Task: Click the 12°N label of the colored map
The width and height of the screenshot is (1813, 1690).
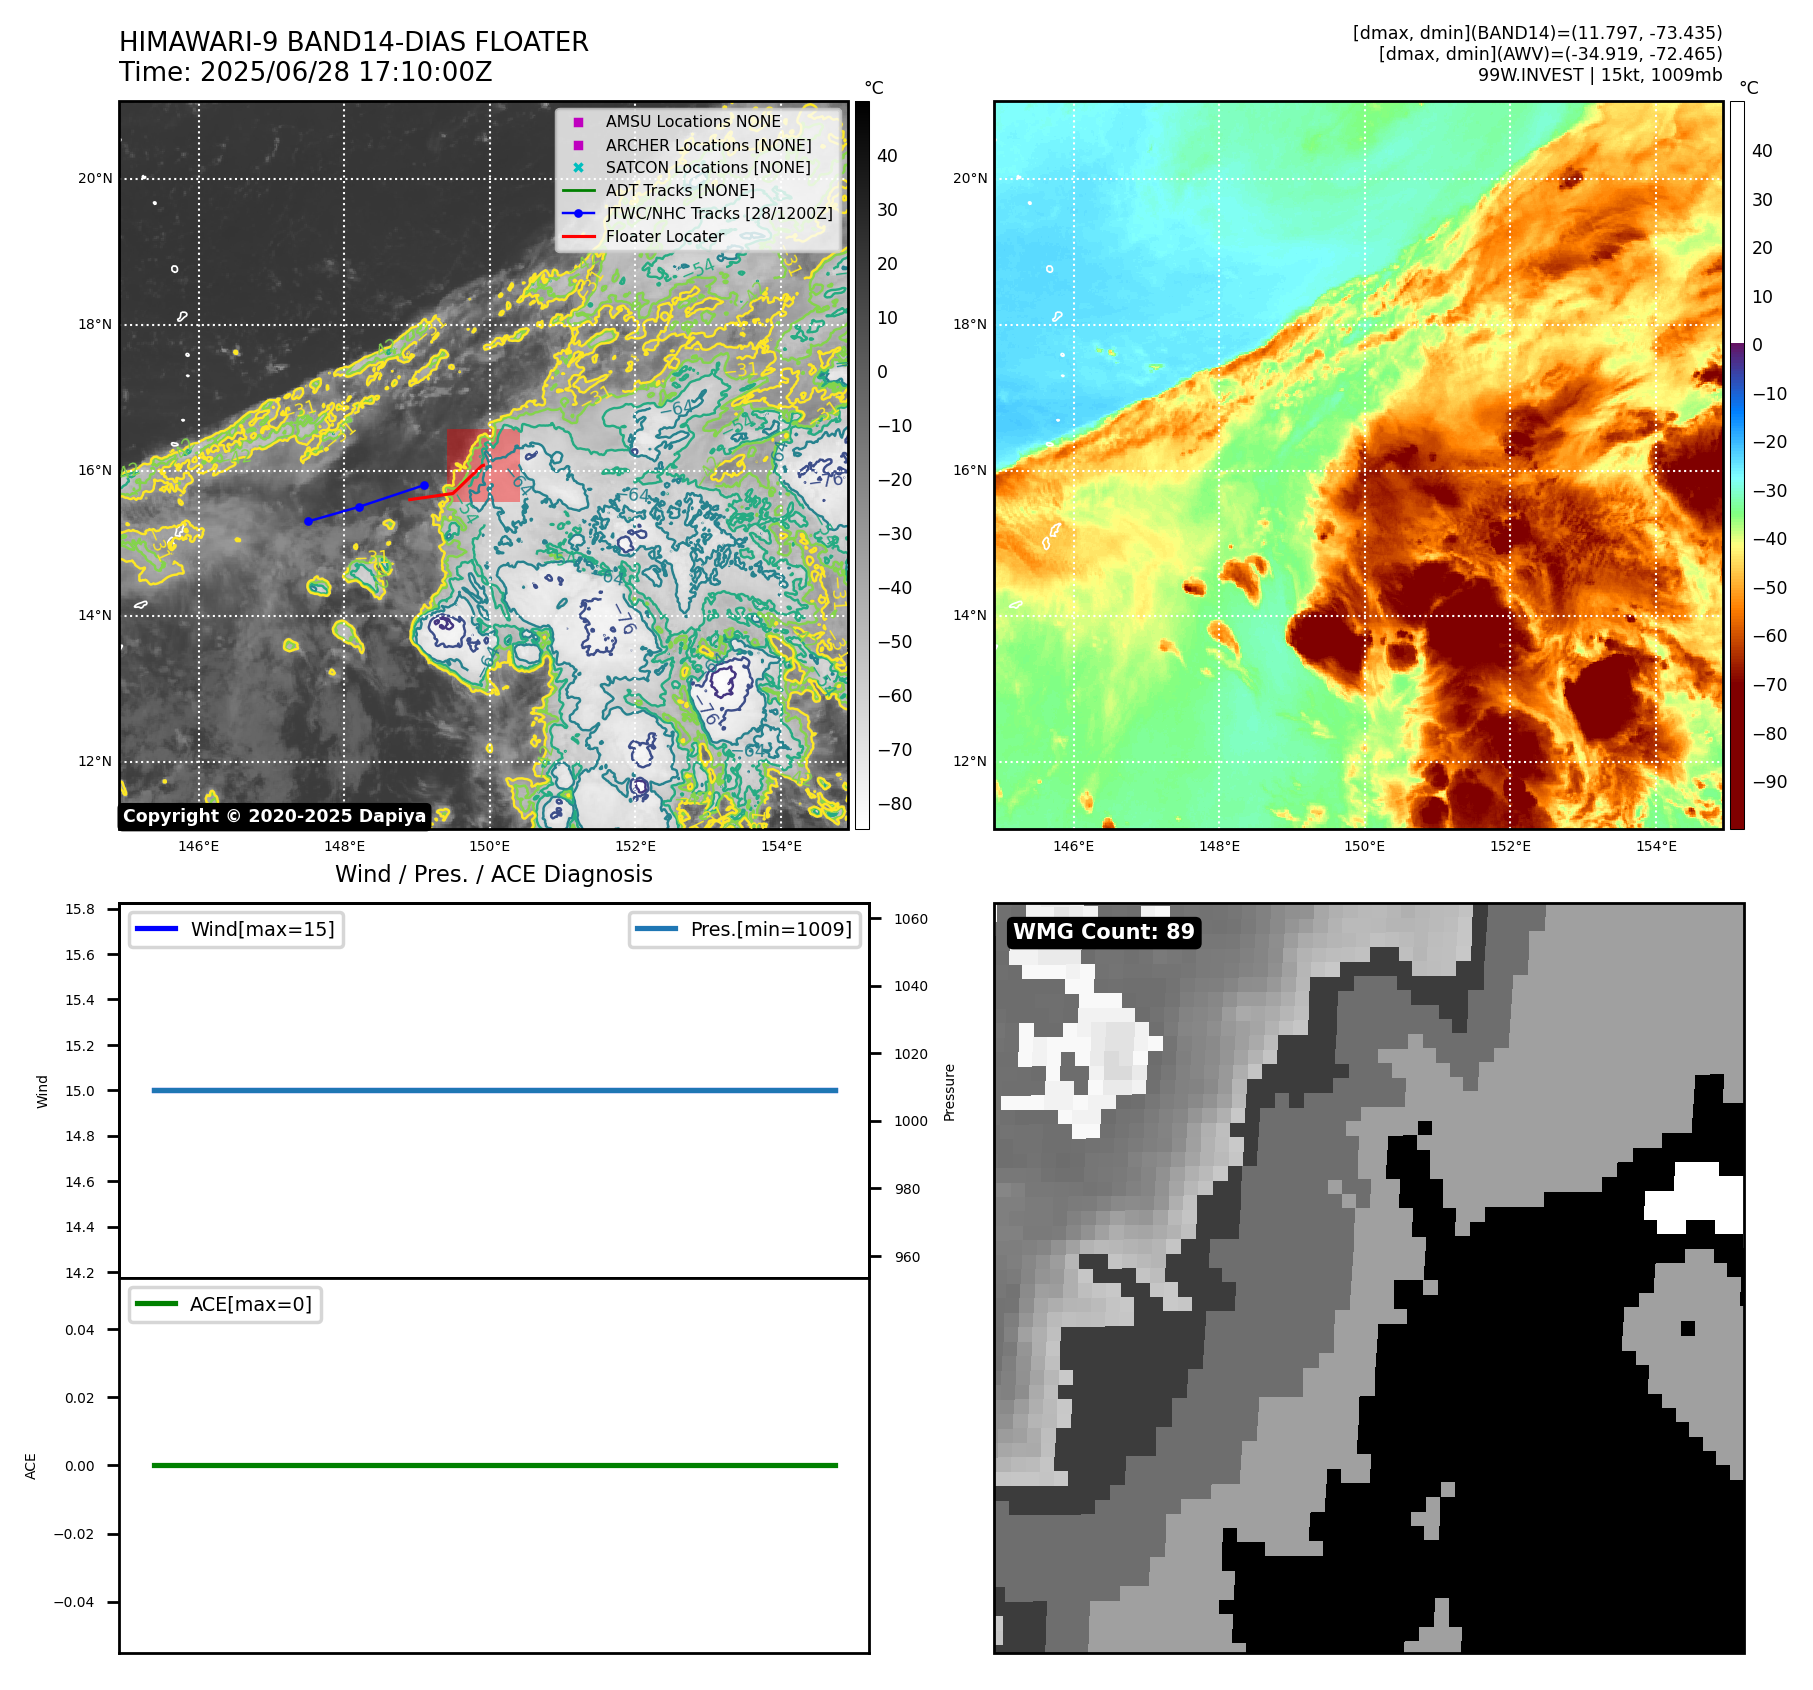Action: [x=970, y=761]
